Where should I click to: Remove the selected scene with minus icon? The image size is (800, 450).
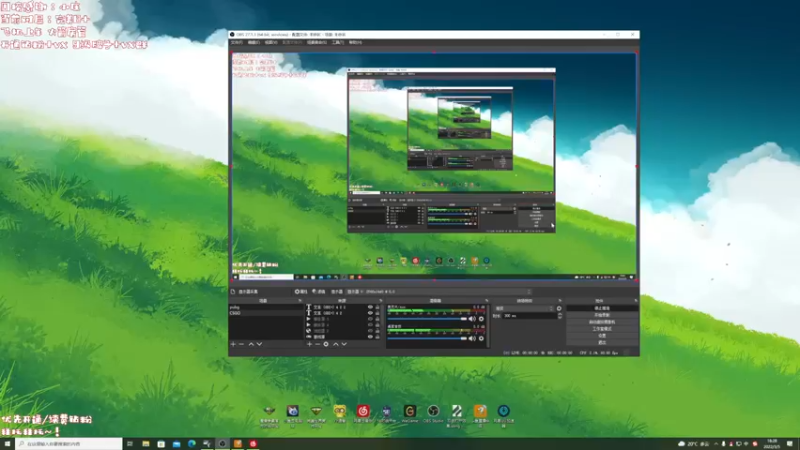point(241,344)
